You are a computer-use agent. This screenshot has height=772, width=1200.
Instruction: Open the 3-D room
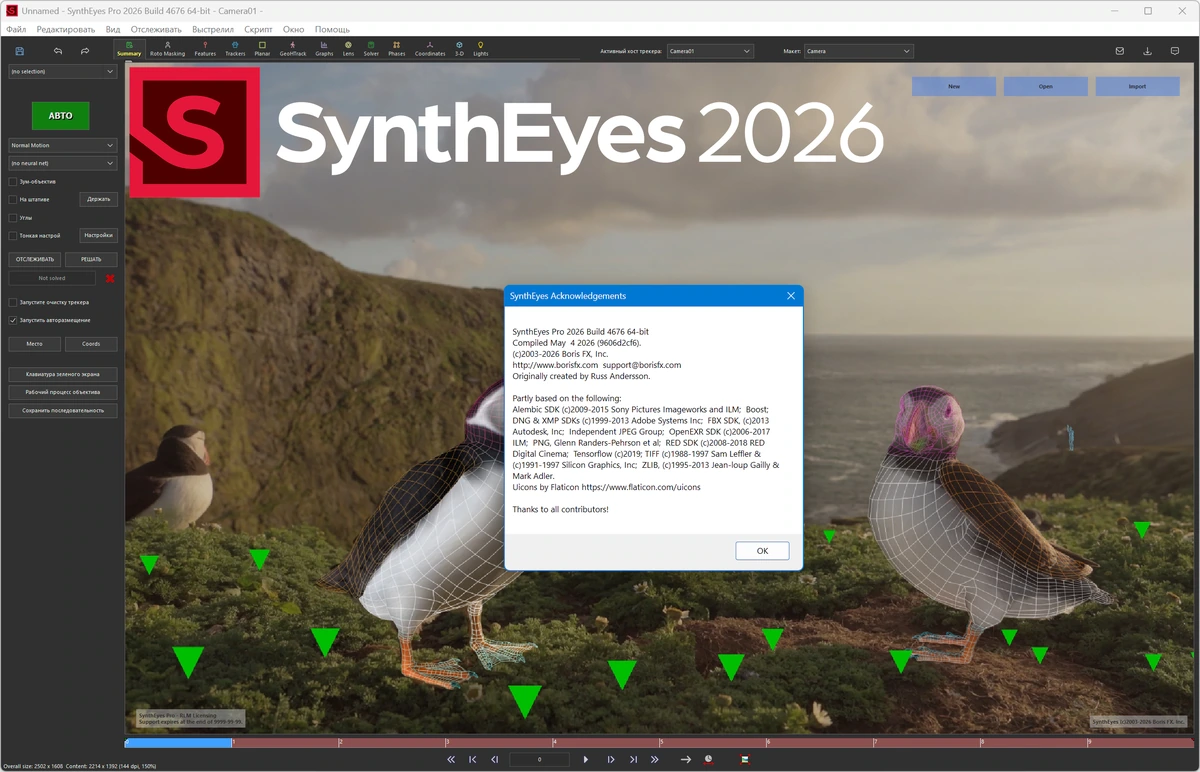coord(459,49)
